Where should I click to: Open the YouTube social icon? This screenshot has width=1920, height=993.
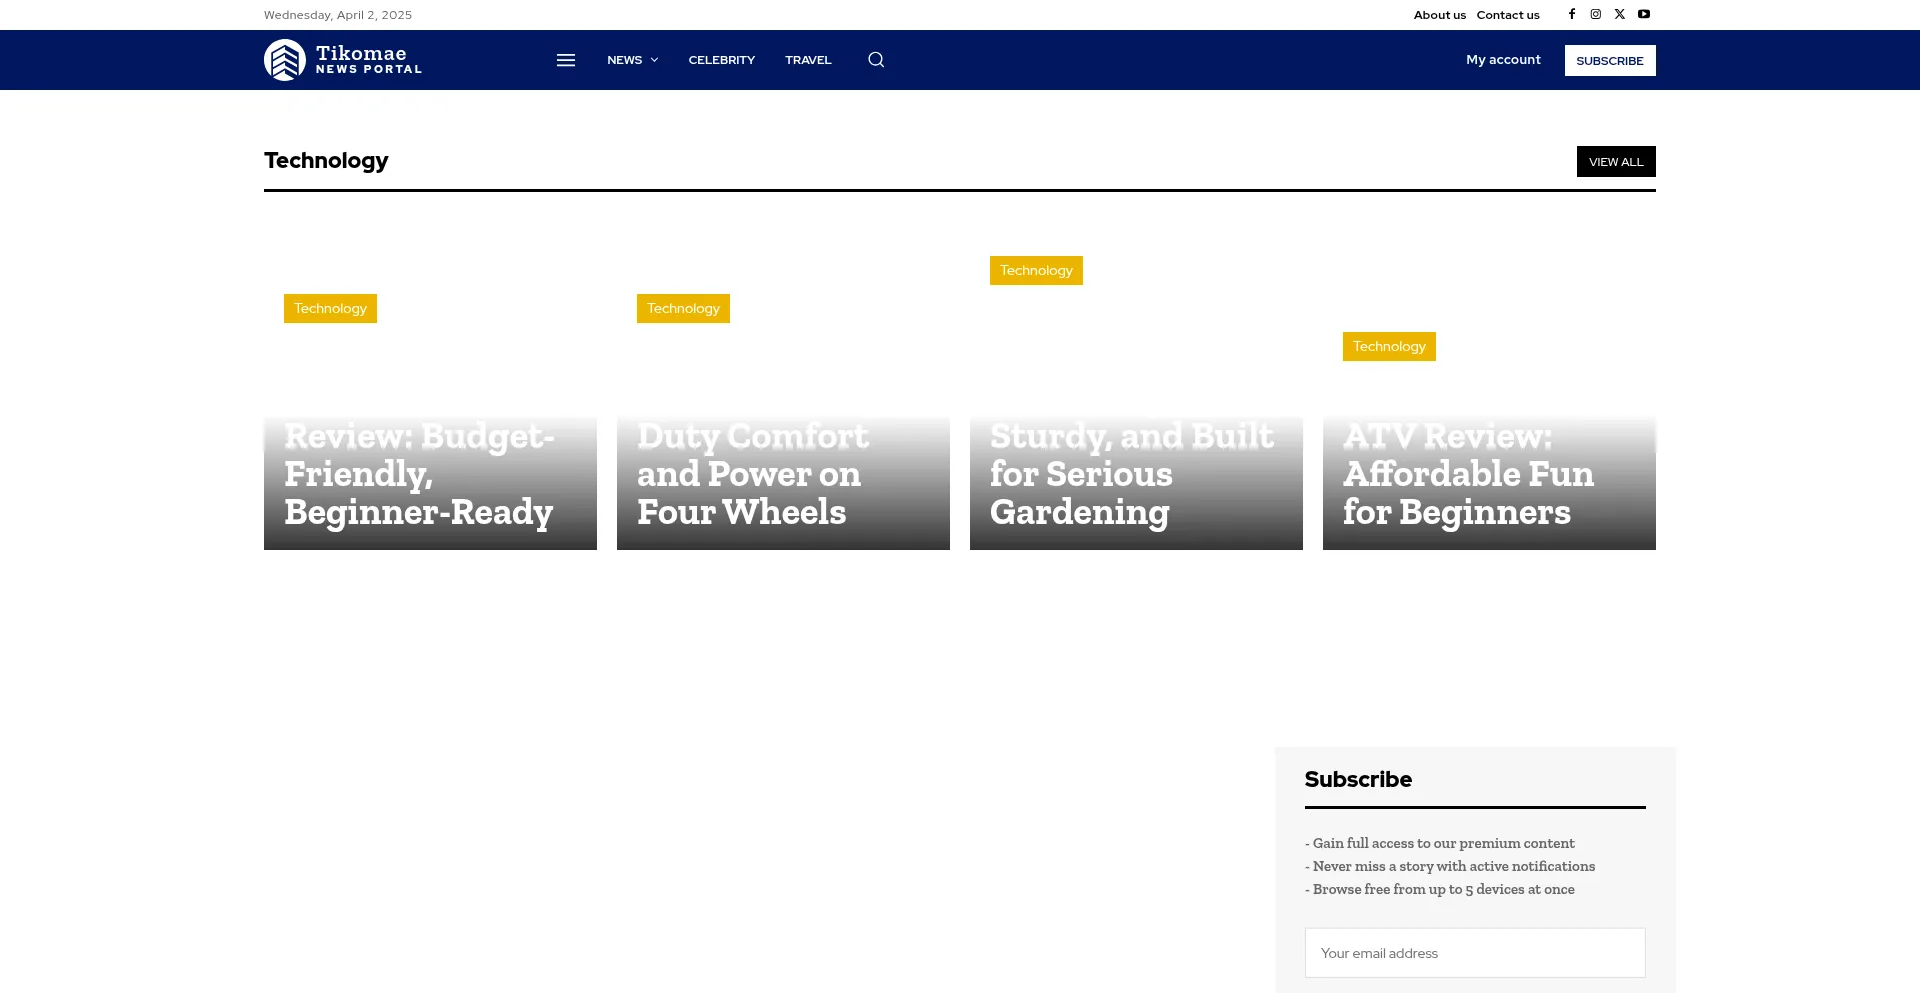(x=1644, y=14)
